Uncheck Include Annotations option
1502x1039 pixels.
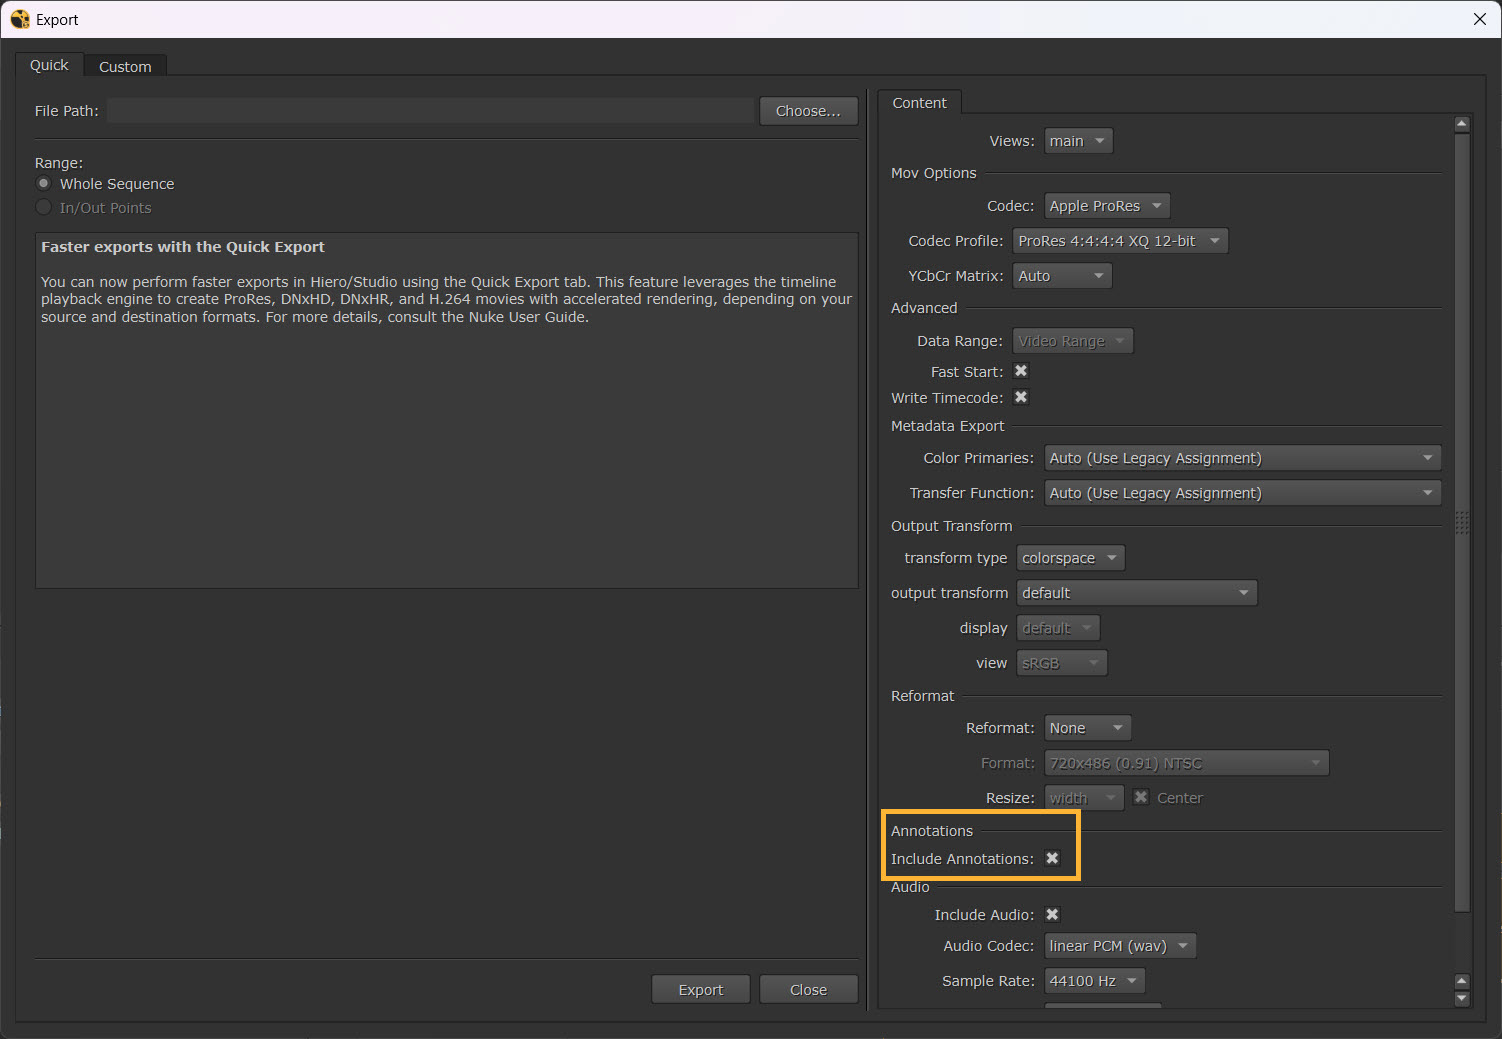click(x=1052, y=858)
